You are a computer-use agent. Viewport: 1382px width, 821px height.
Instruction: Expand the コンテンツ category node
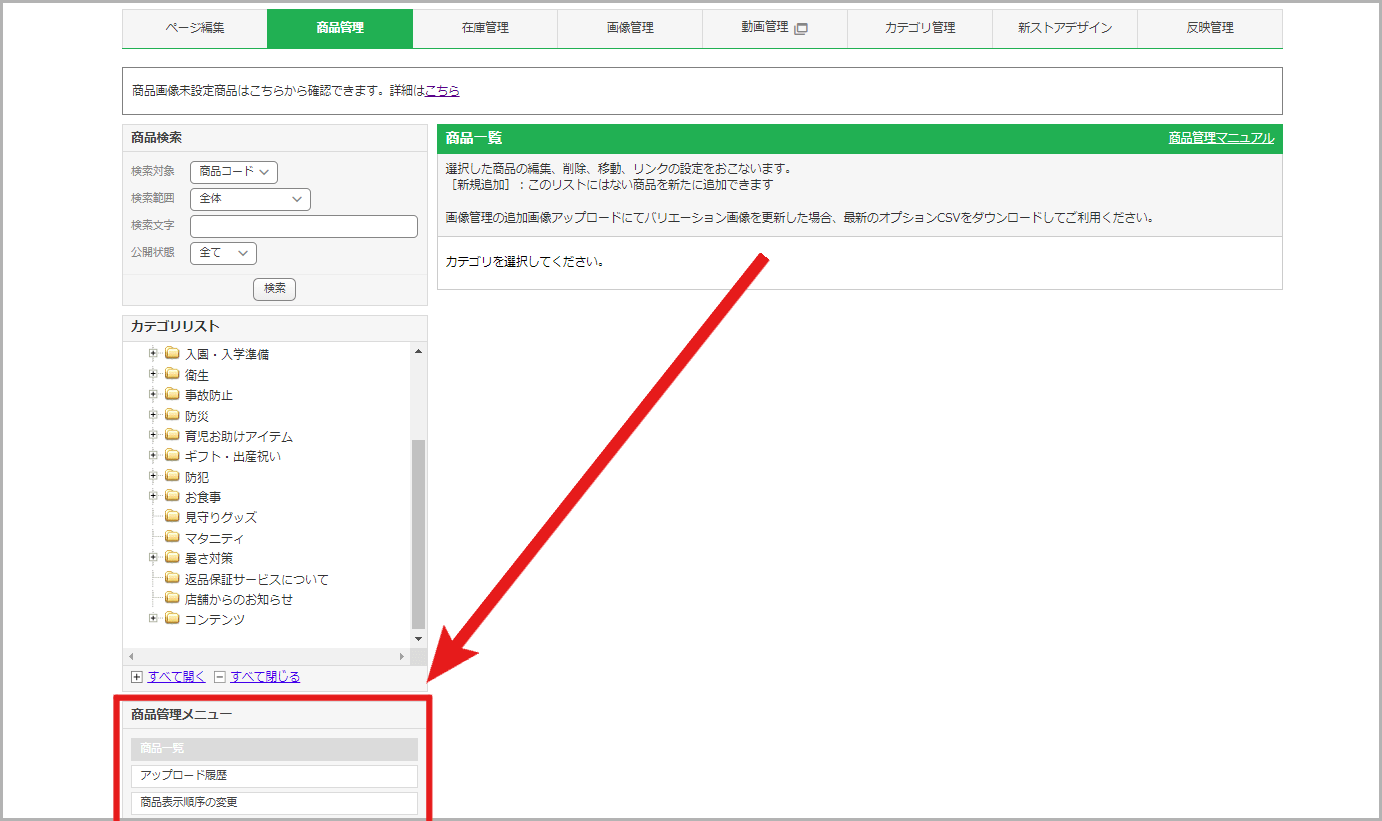154,619
